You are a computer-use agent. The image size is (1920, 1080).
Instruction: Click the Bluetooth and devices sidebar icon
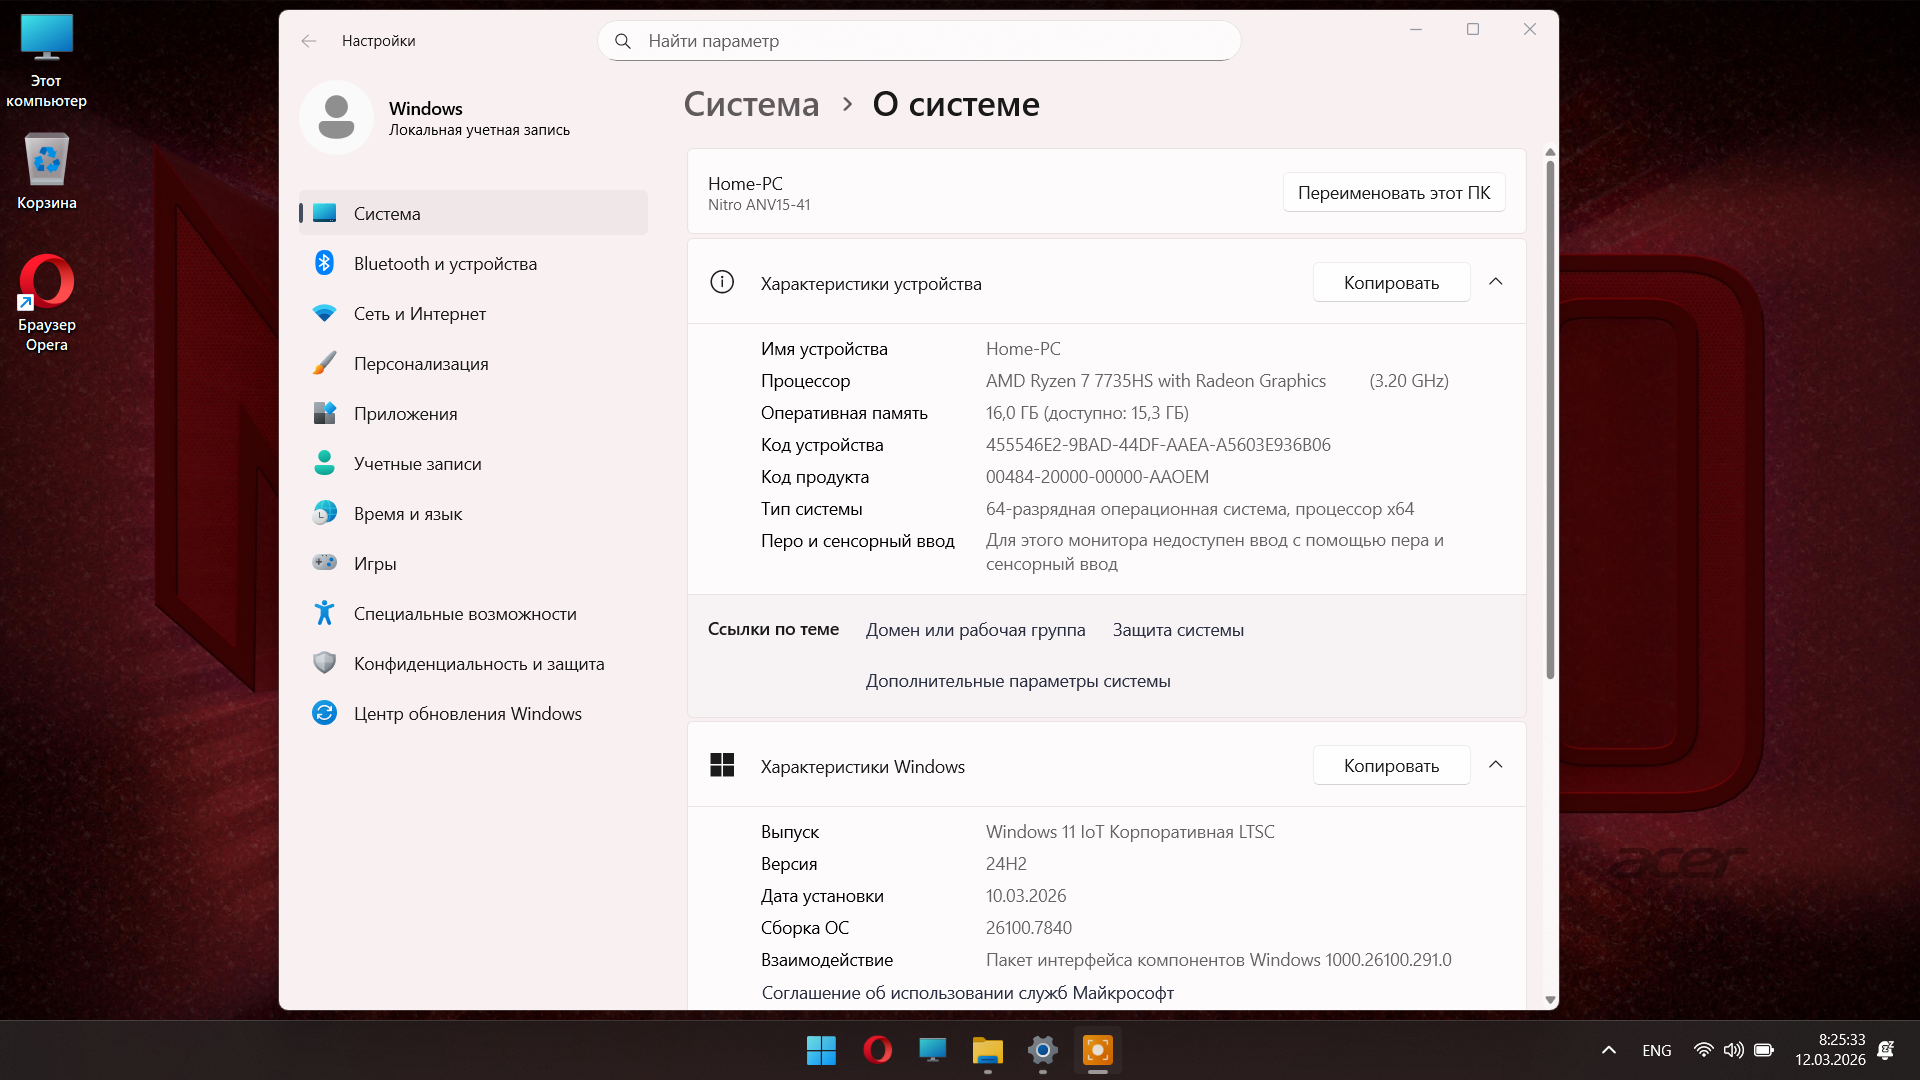click(x=324, y=263)
